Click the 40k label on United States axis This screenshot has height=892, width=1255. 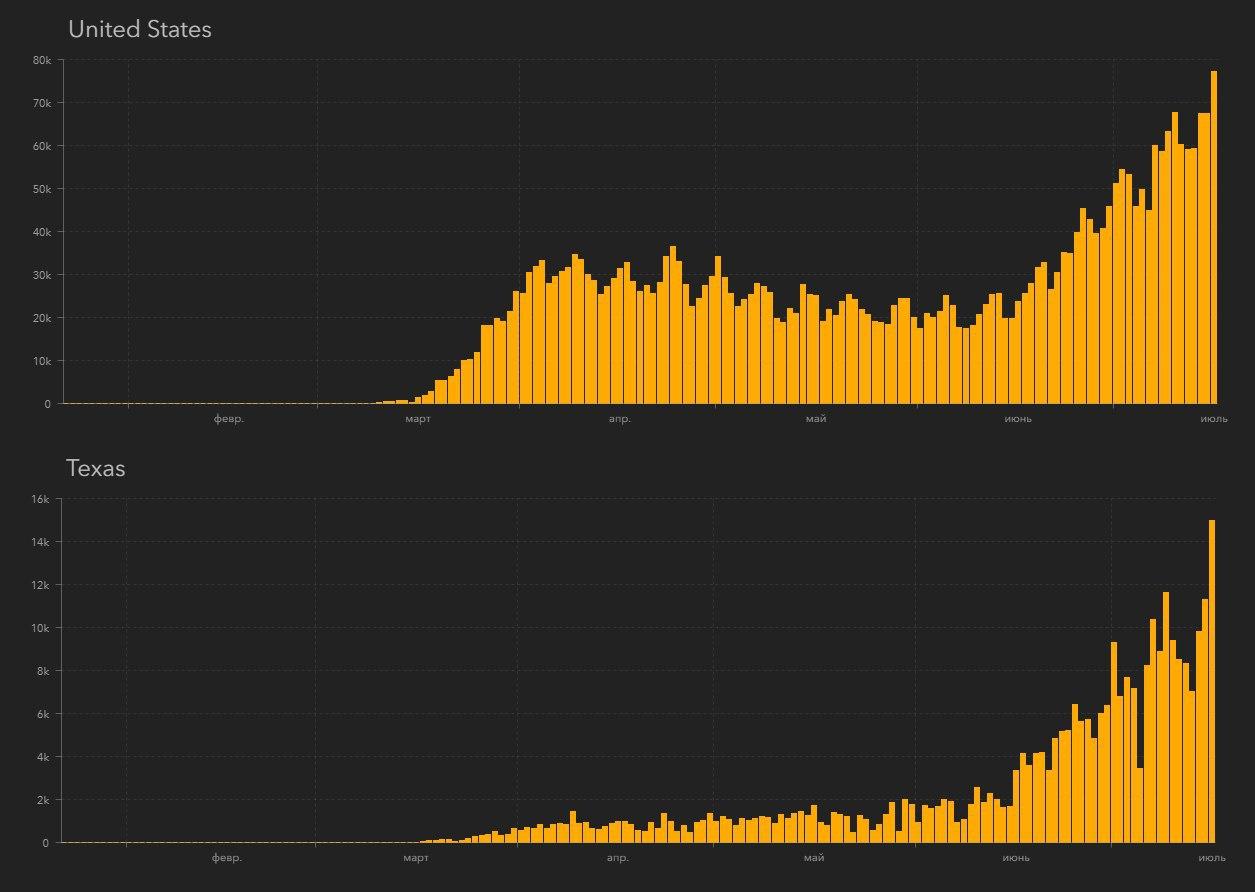(41, 232)
